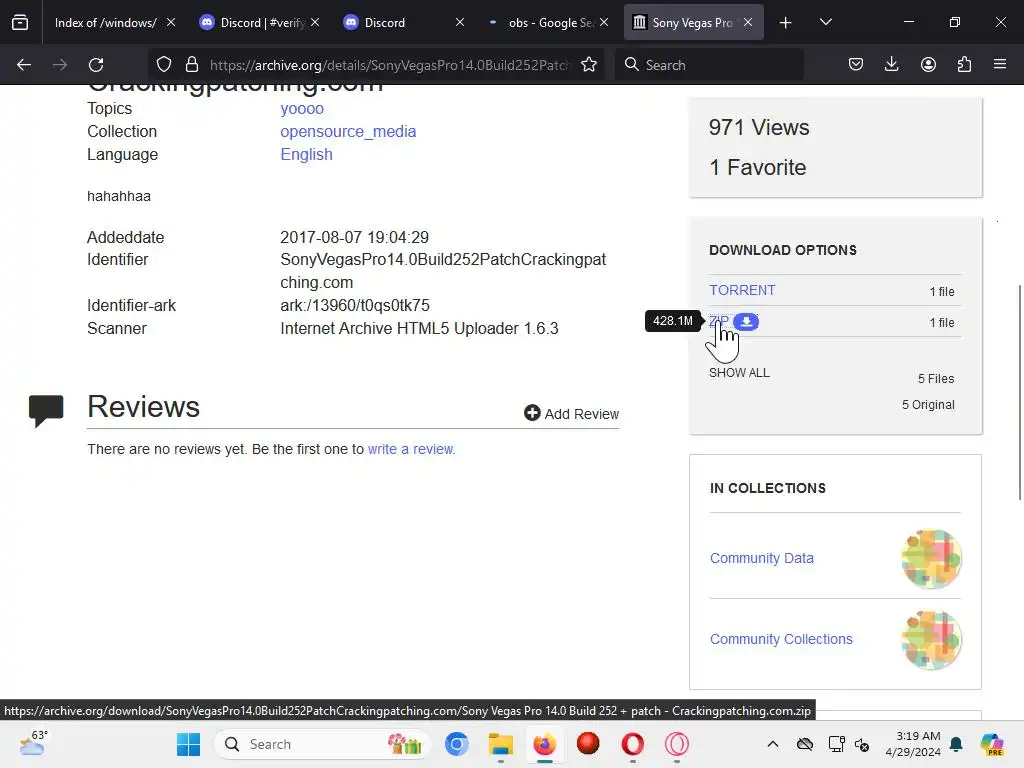Click the taskbar Search box

[323, 744]
